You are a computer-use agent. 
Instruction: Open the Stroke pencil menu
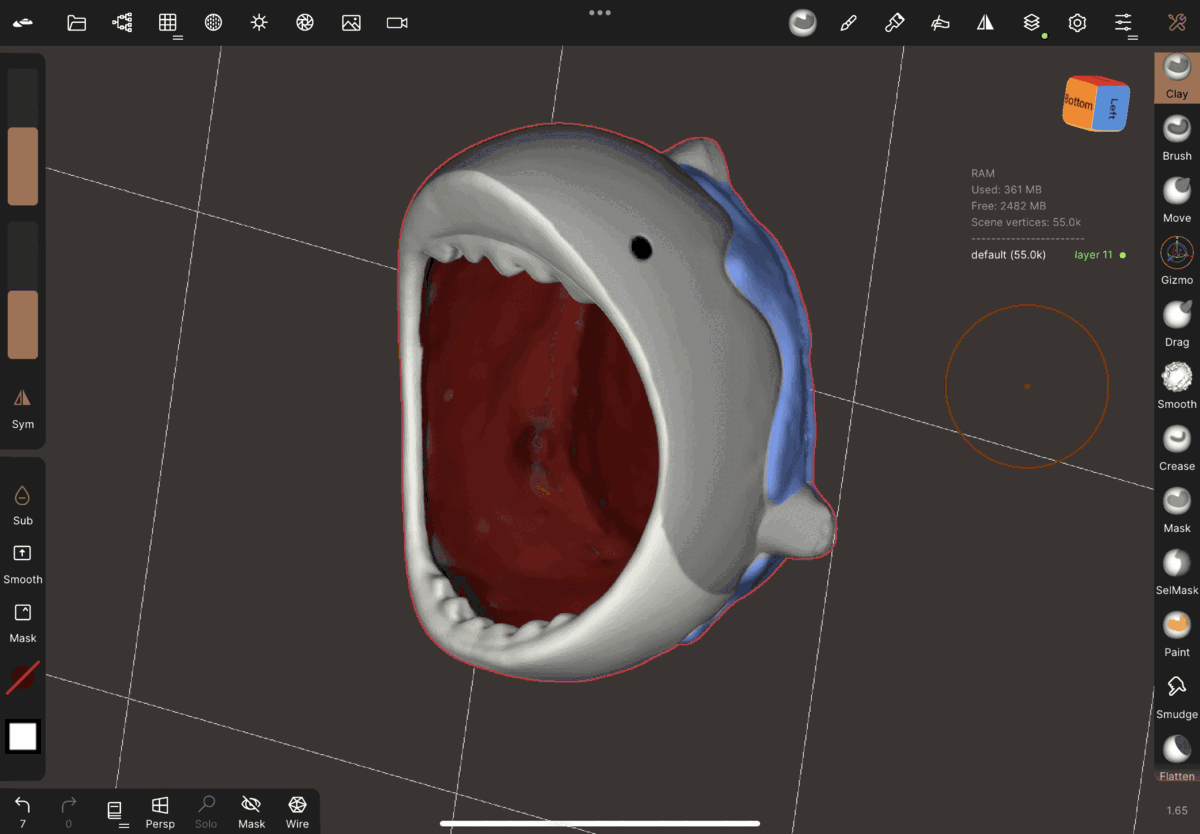coord(848,22)
